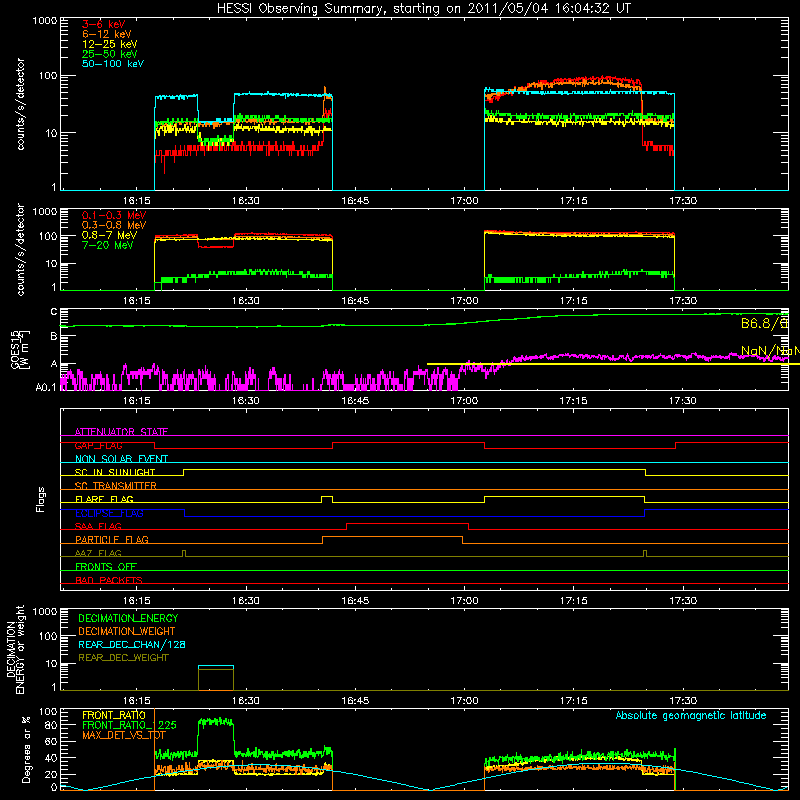Click the raised SAA_FLAG segment
The width and height of the screenshot is (800, 800).
click(408, 523)
